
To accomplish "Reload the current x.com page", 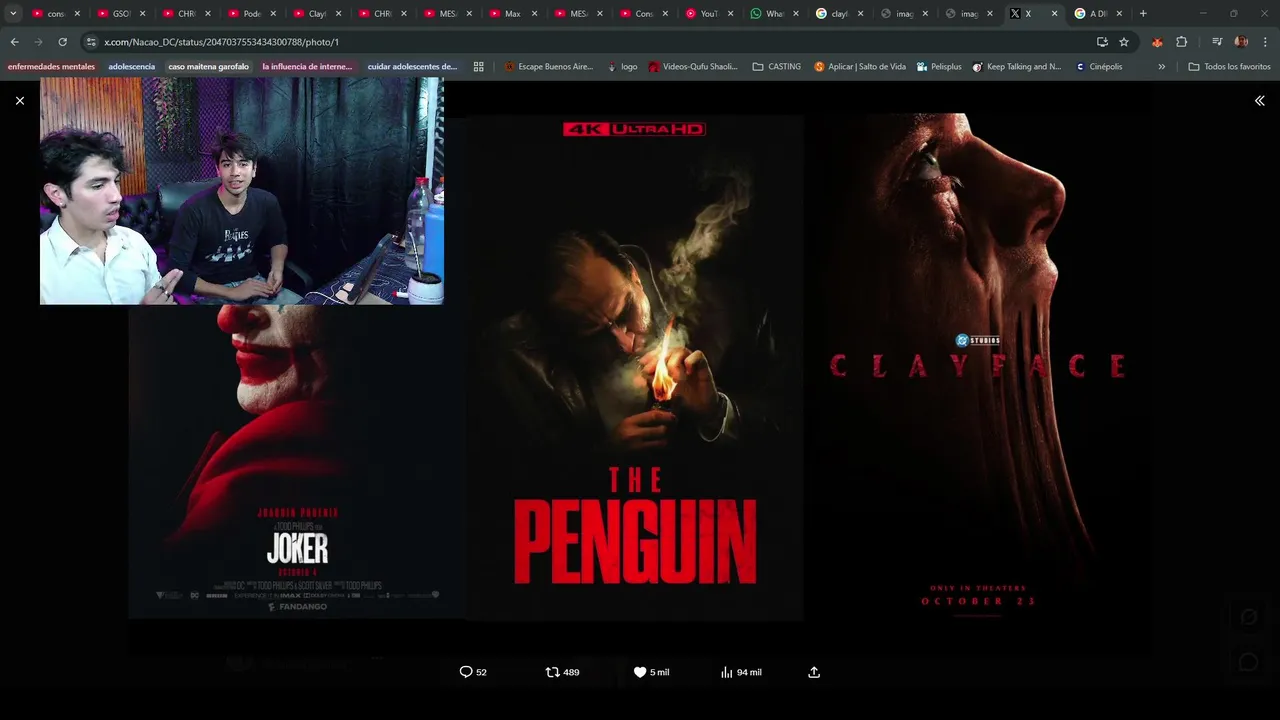I will [62, 42].
